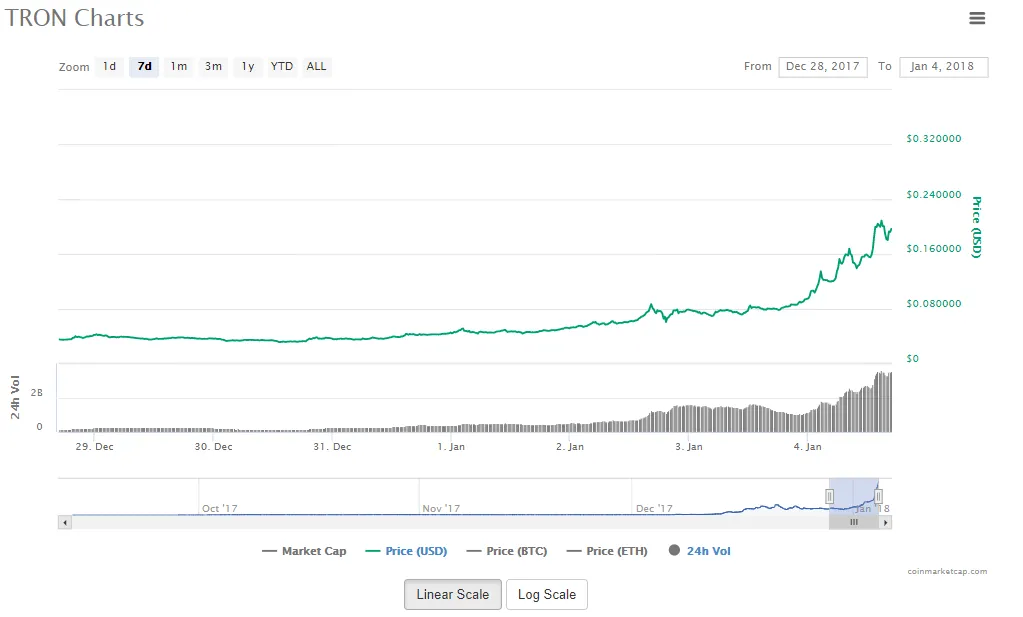The height and width of the screenshot is (617, 1023).
Task: Click the $0.320000 price axis label
Action: coord(934,139)
